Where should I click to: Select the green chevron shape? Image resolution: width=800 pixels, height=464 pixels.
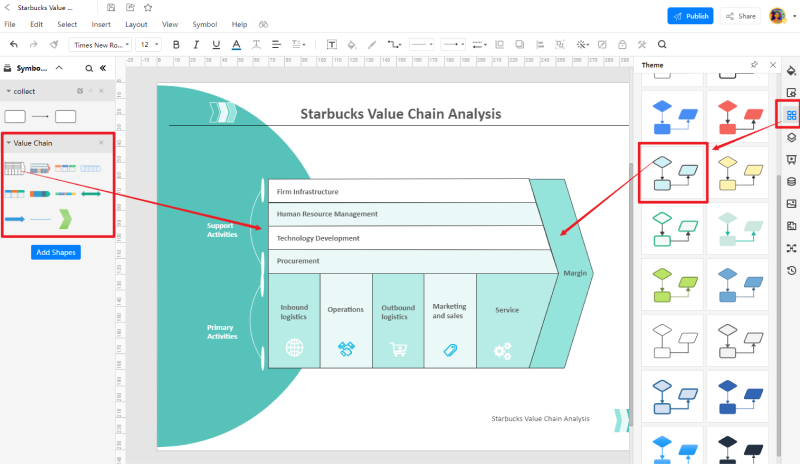[x=65, y=219]
